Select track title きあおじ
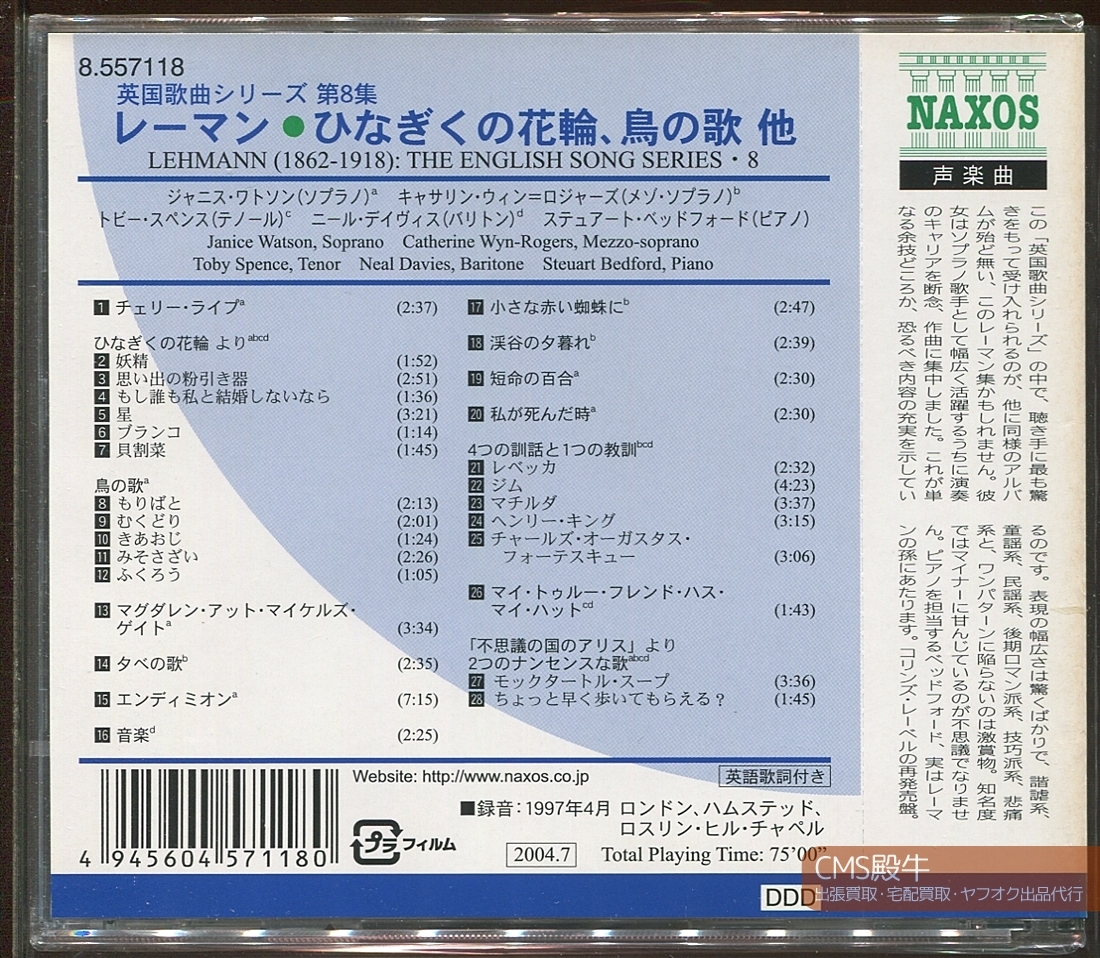This screenshot has width=1100, height=958. point(149,539)
